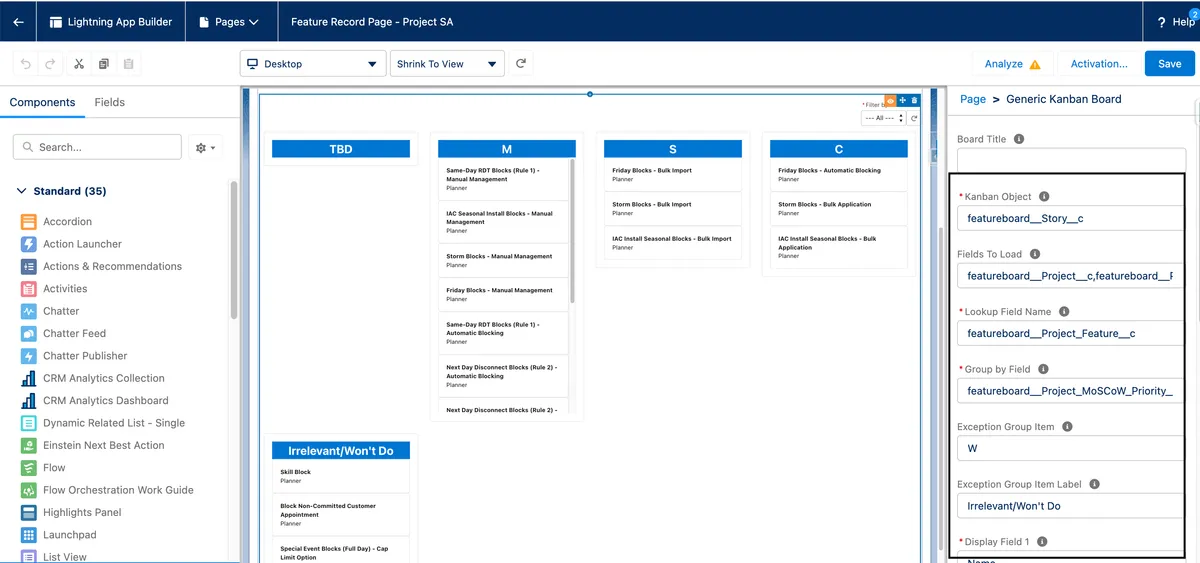
Task: Click the Cut scissors icon
Action: point(79,64)
